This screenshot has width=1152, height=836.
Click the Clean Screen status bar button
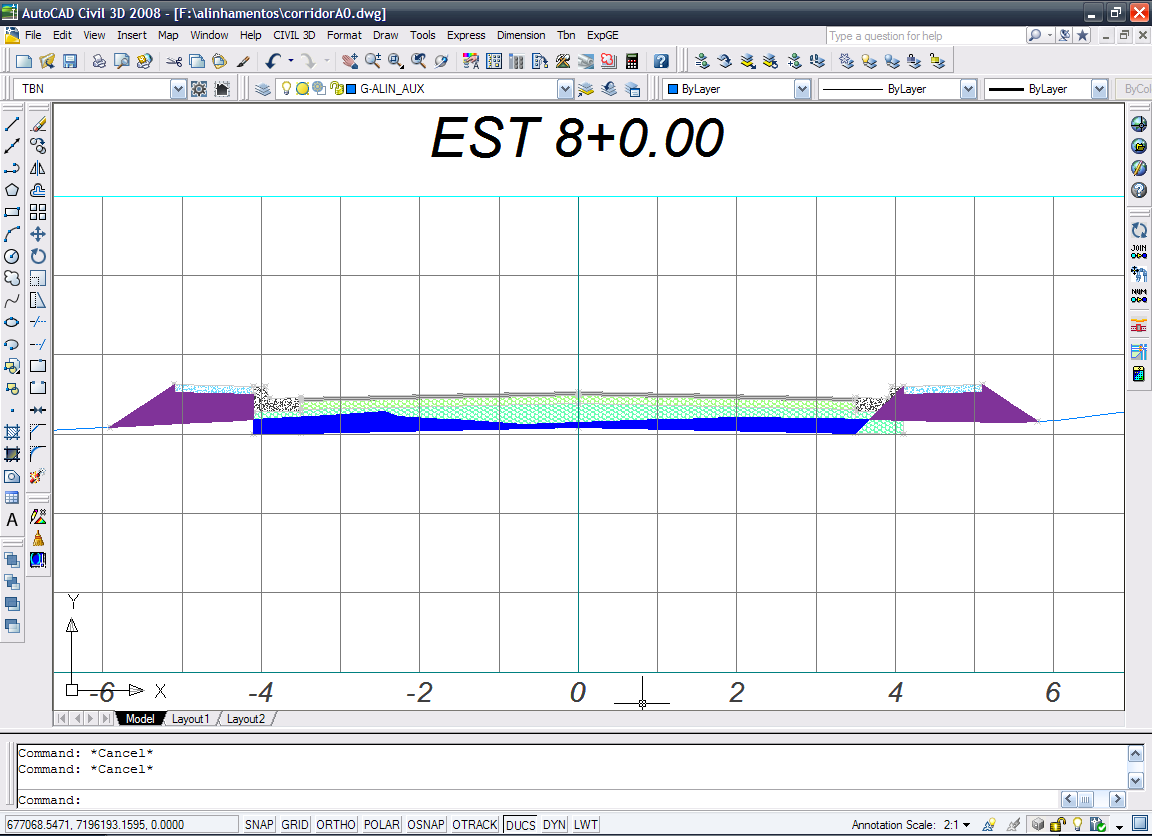pyautogui.click(x=1140, y=824)
